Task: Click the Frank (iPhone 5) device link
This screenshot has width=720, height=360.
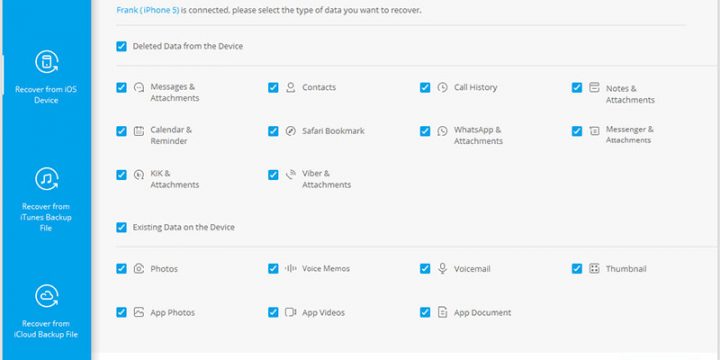Action: pyautogui.click(x=147, y=10)
